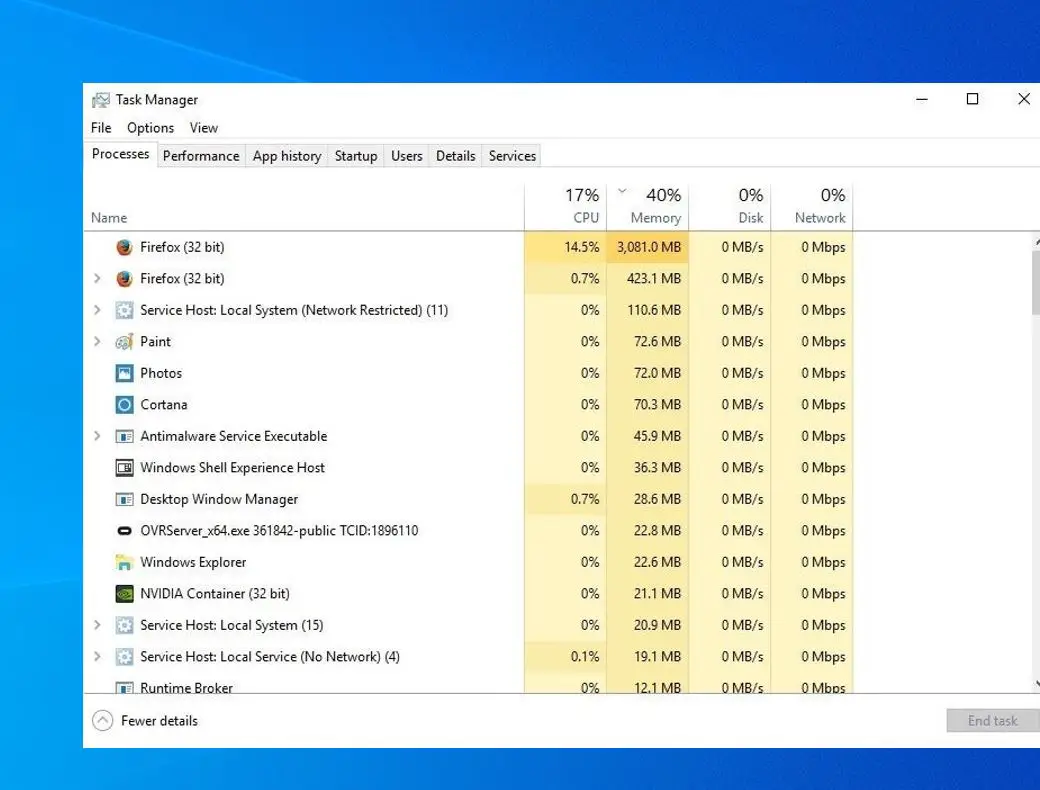Select the 110.6 MB memory value

pos(653,310)
